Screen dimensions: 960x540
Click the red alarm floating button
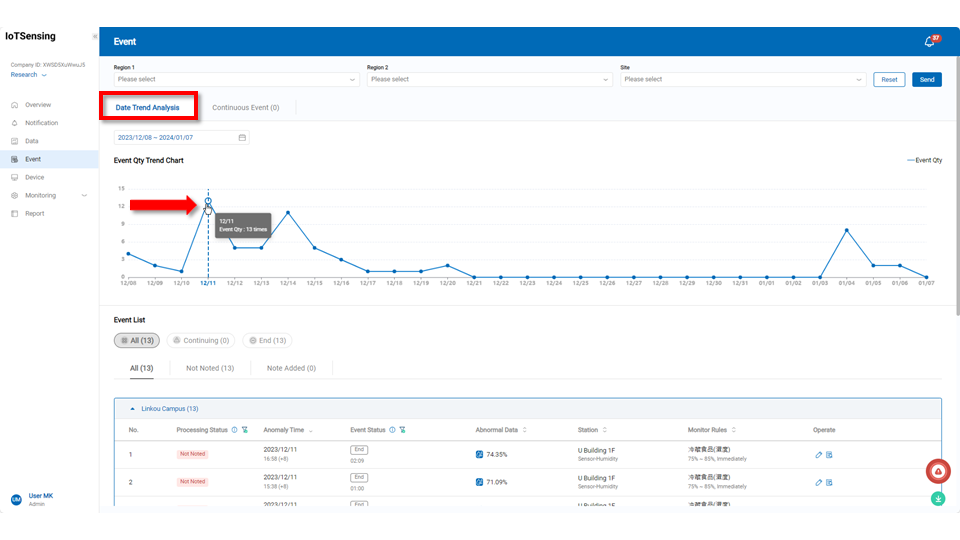point(937,471)
